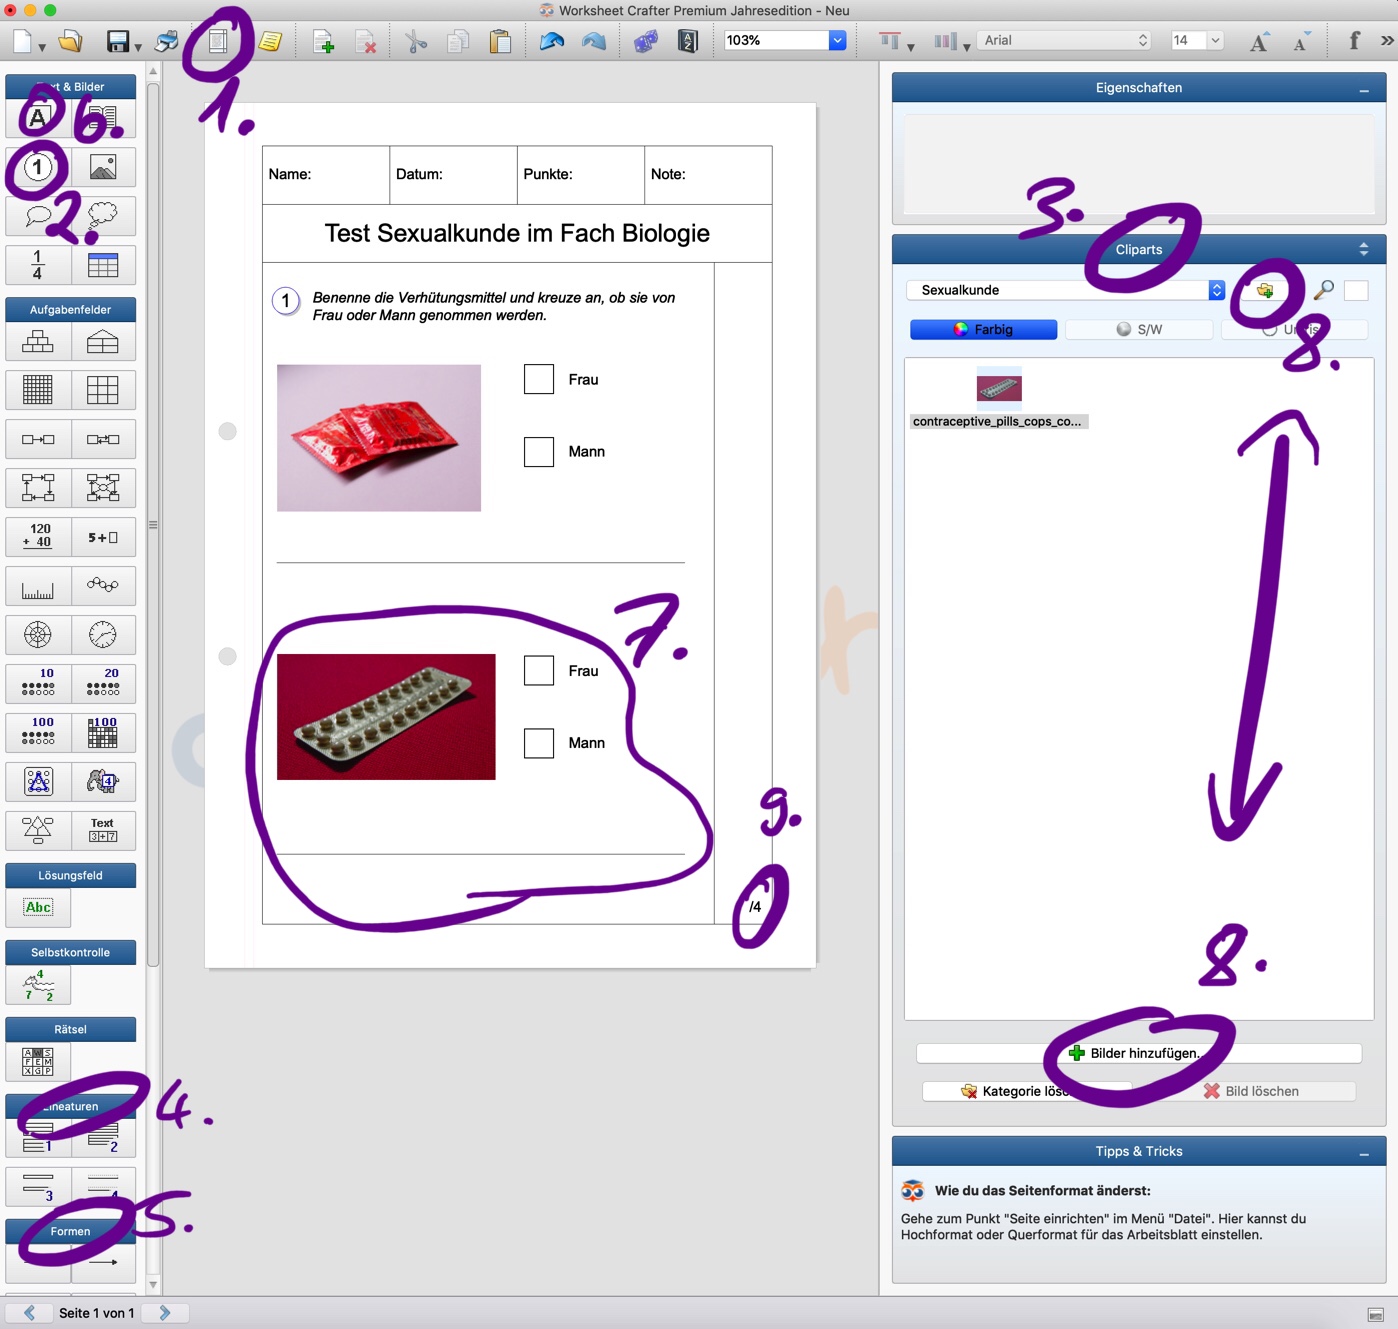The image size is (1398, 1329).
Task: Select the speech bubble tool
Action: tap(38, 216)
